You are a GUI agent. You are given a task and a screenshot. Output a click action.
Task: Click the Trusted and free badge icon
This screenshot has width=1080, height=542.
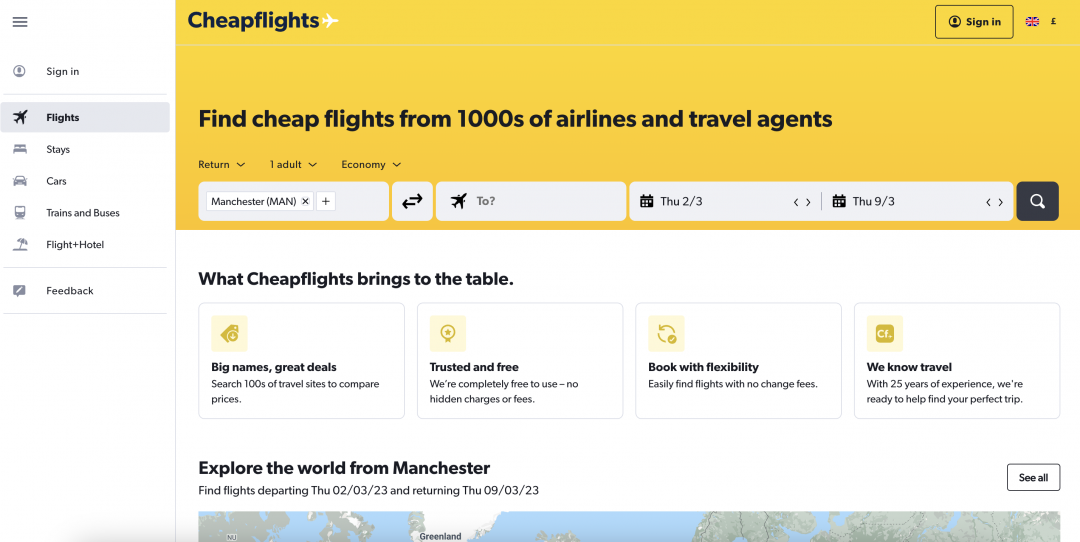coord(448,334)
